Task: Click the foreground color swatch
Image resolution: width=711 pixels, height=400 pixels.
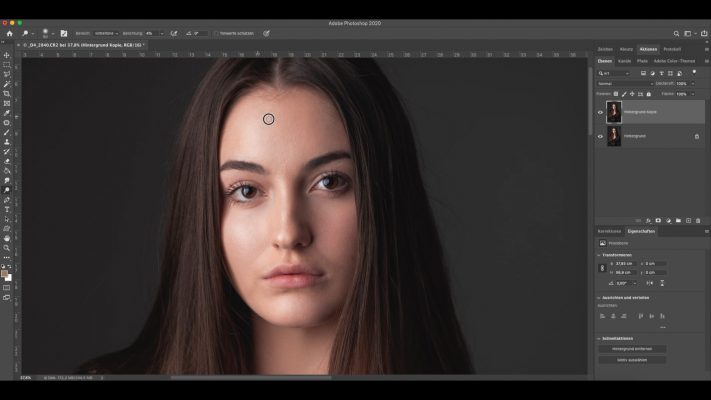Action: (x=6, y=272)
